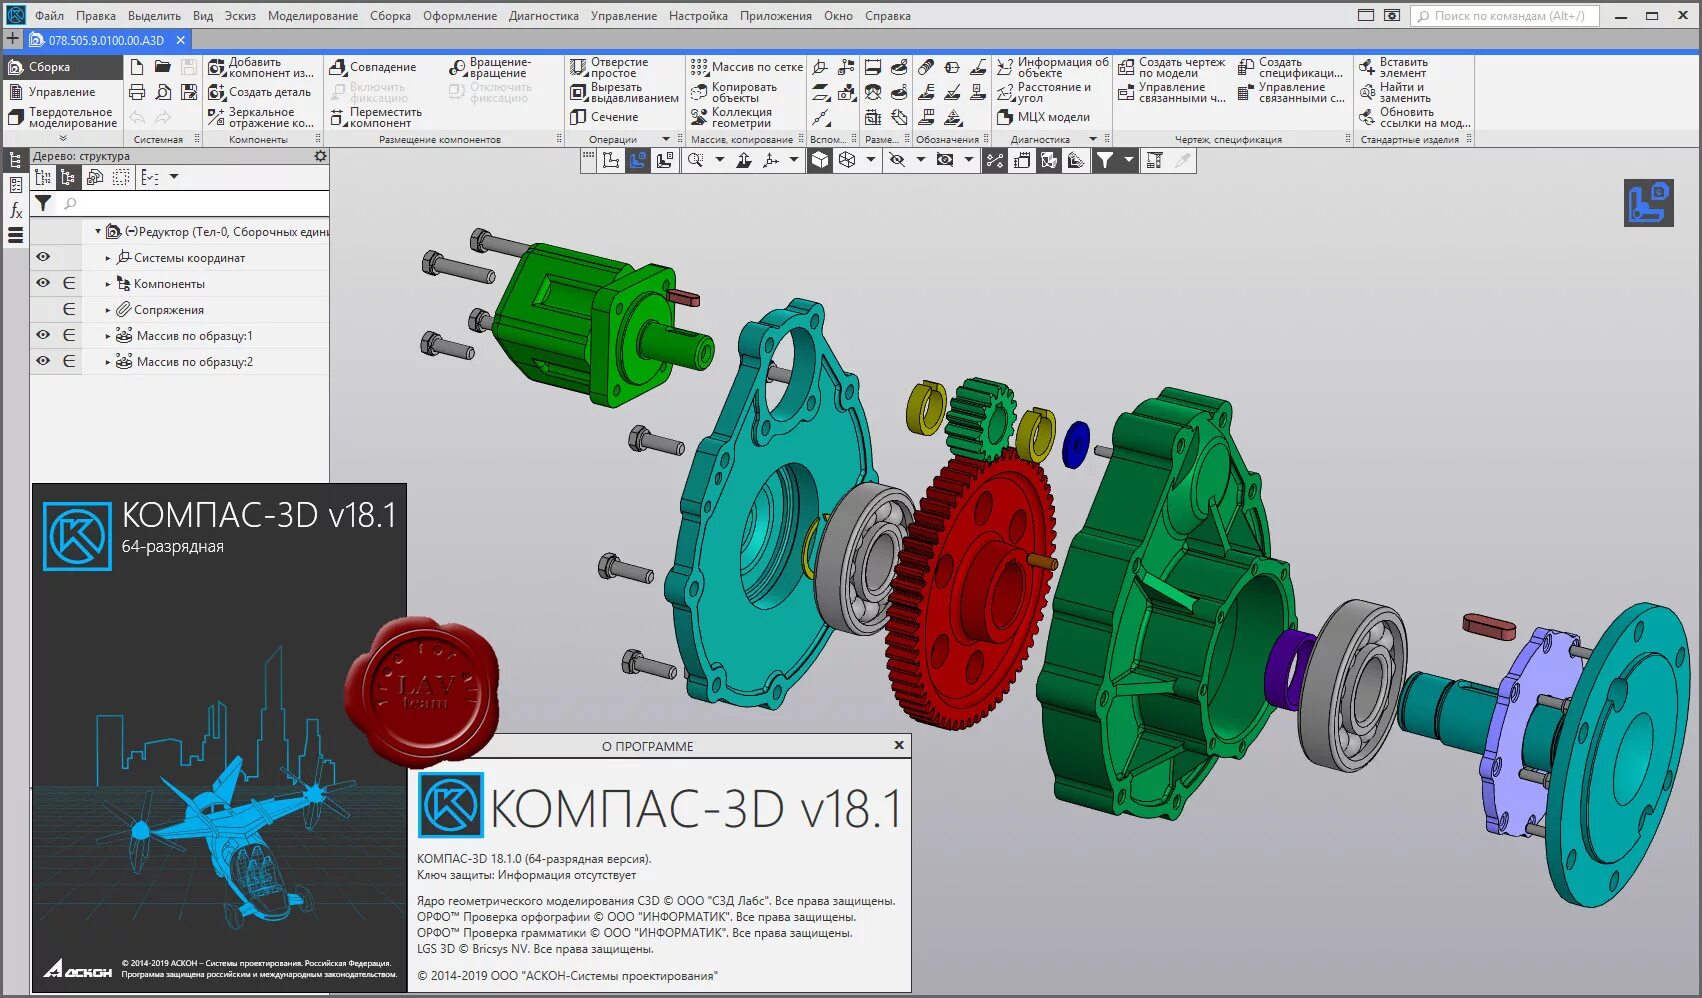This screenshot has height=998, width=1702.
Task: Click the filter funnel icon in tree search
Action: pyautogui.click(x=43, y=203)
